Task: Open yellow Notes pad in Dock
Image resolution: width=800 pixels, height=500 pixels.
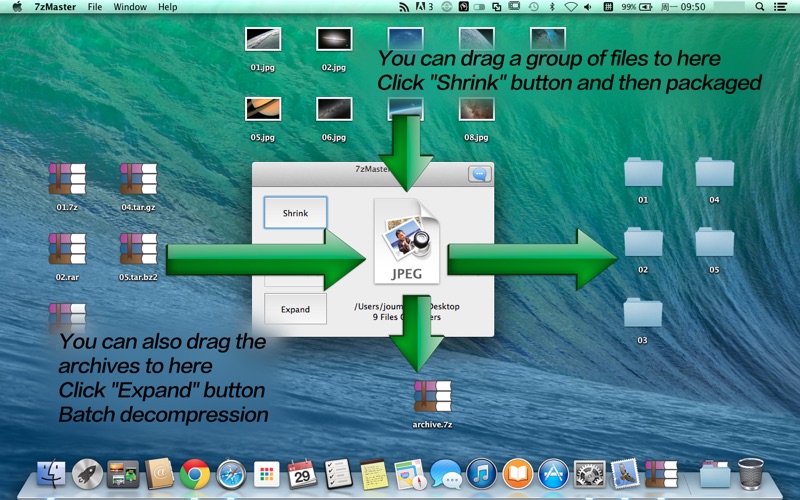Action: [x=374, y=474]
